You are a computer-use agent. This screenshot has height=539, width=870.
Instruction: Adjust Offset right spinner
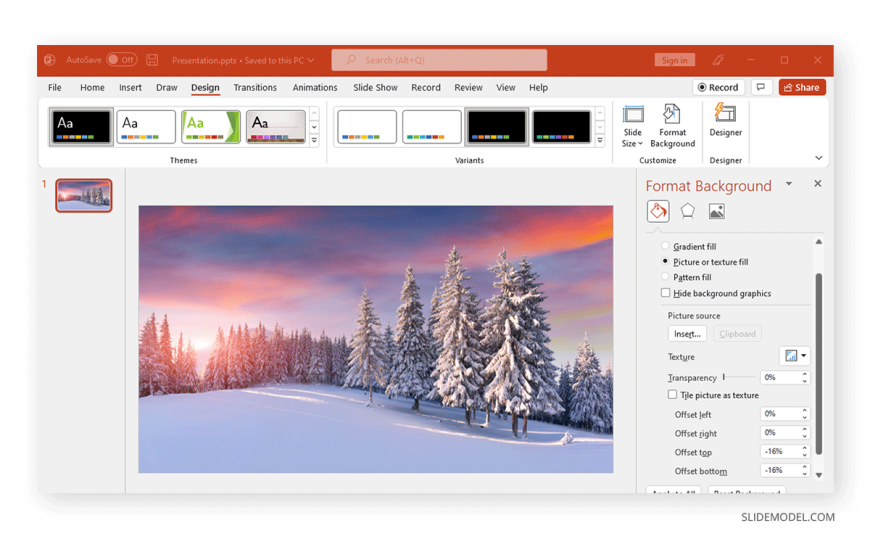(805, 433)
